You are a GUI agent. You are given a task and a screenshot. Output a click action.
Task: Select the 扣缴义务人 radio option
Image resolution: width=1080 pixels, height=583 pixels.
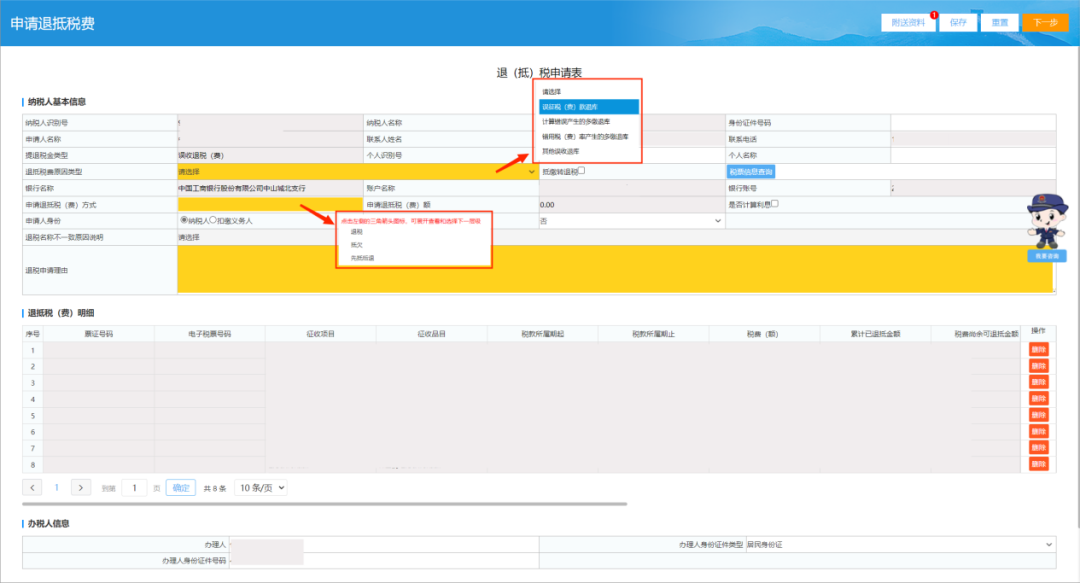(213, 220)
